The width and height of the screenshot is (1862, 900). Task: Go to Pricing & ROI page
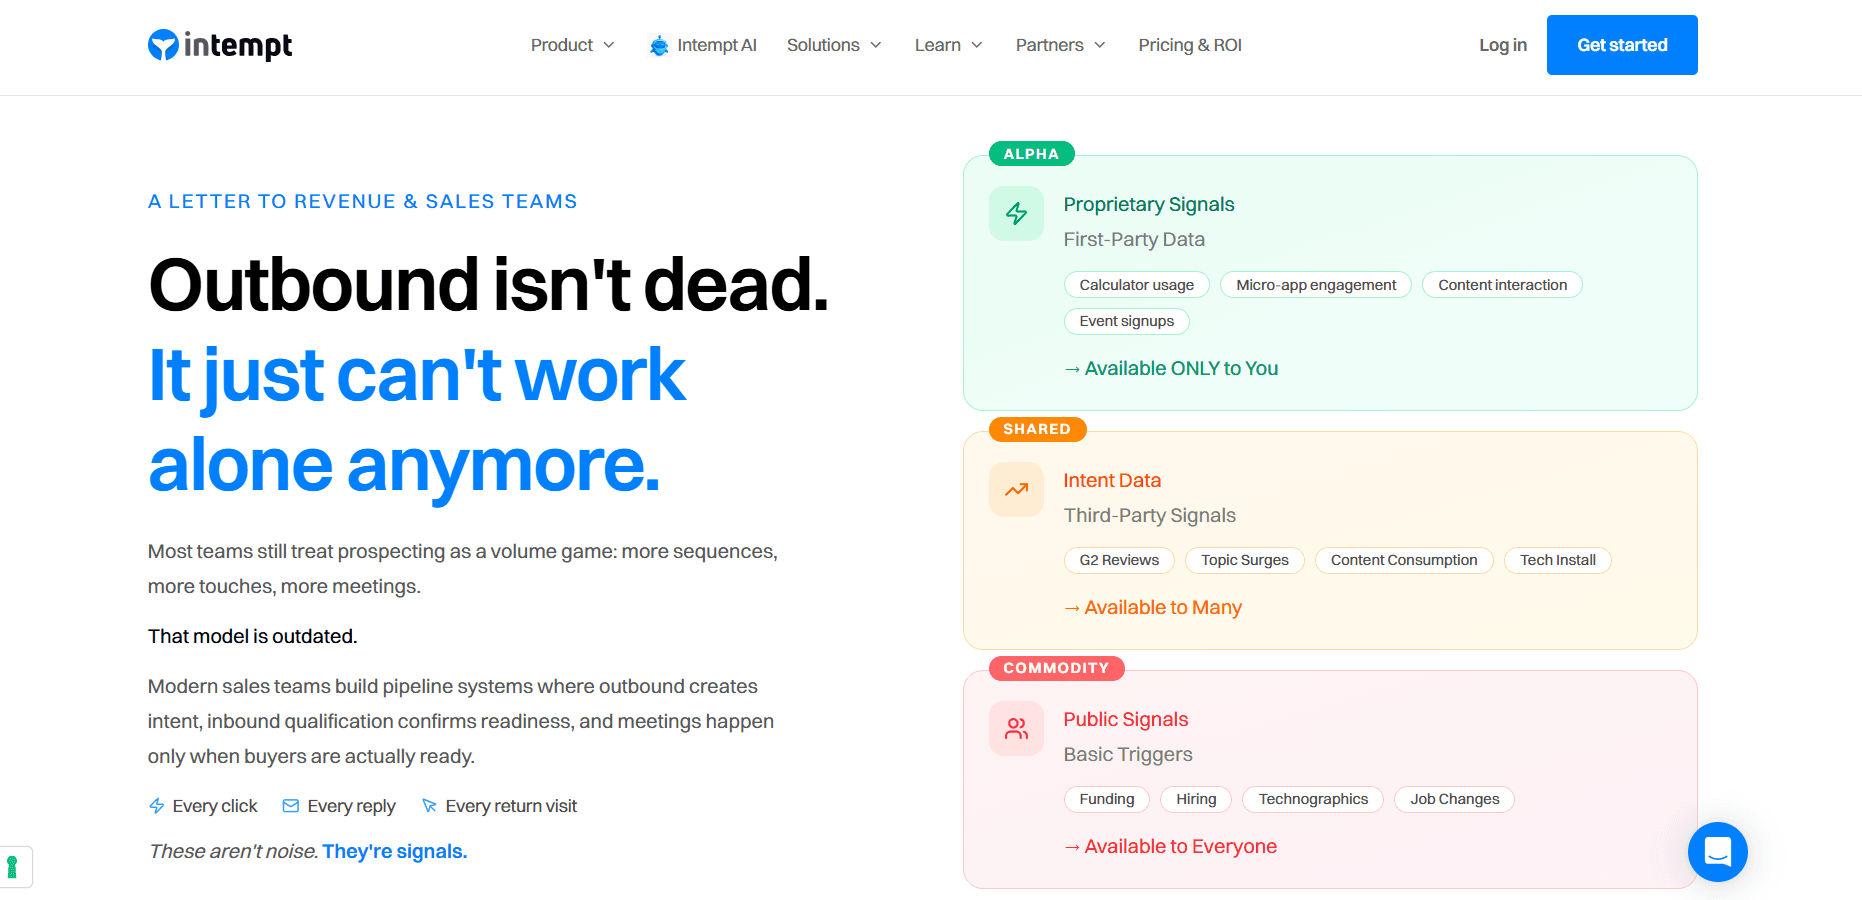pos(1190,45)
